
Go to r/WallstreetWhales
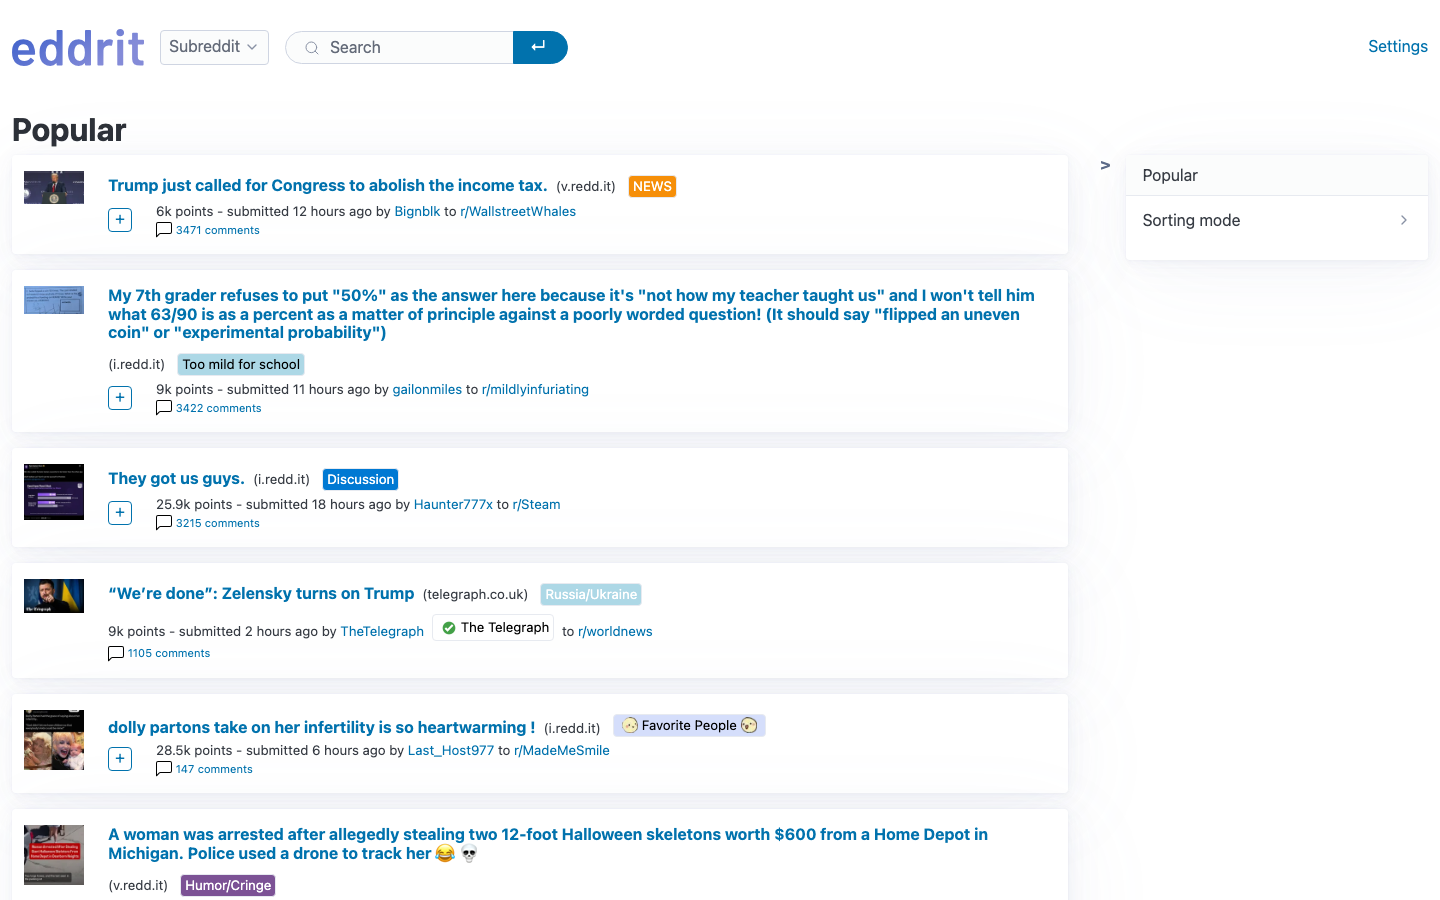(518, 211)
